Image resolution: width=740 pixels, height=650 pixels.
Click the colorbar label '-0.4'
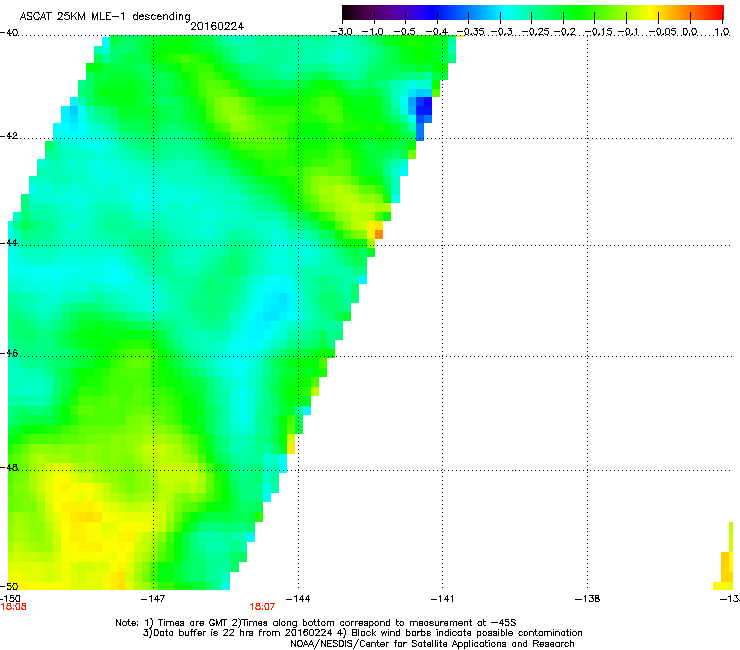click(437, 32)
